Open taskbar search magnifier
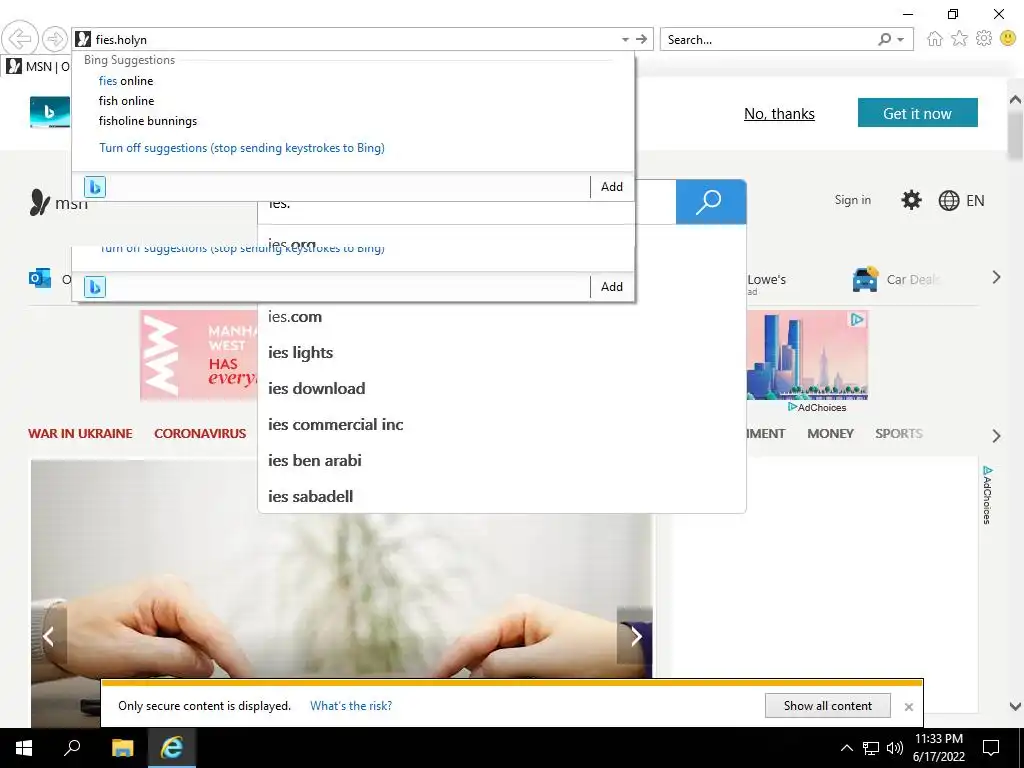The image size is (1024, 768). tap(72, 748)
